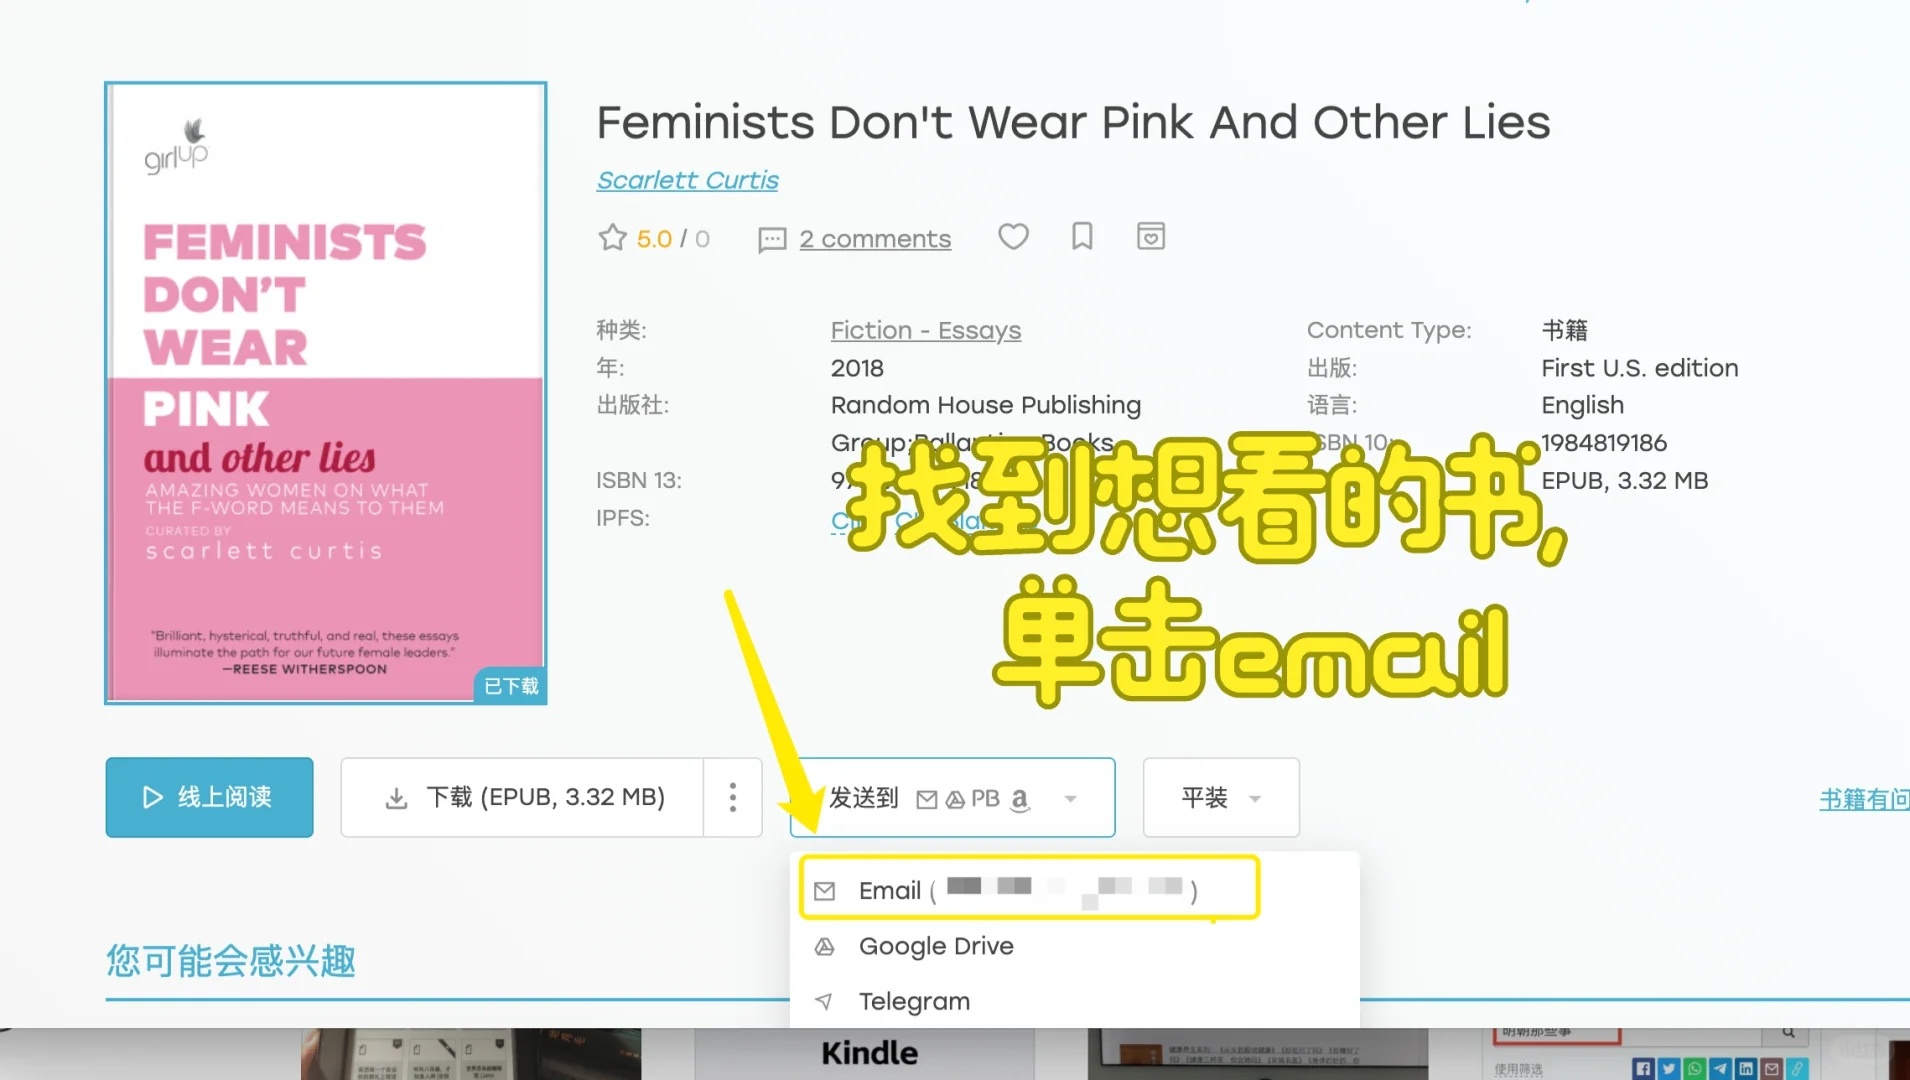This screenshot has width=1910, height=1080.
Task: Click 线上阅读 read online button
Action: pyautogui.click(x=209, y=798)
